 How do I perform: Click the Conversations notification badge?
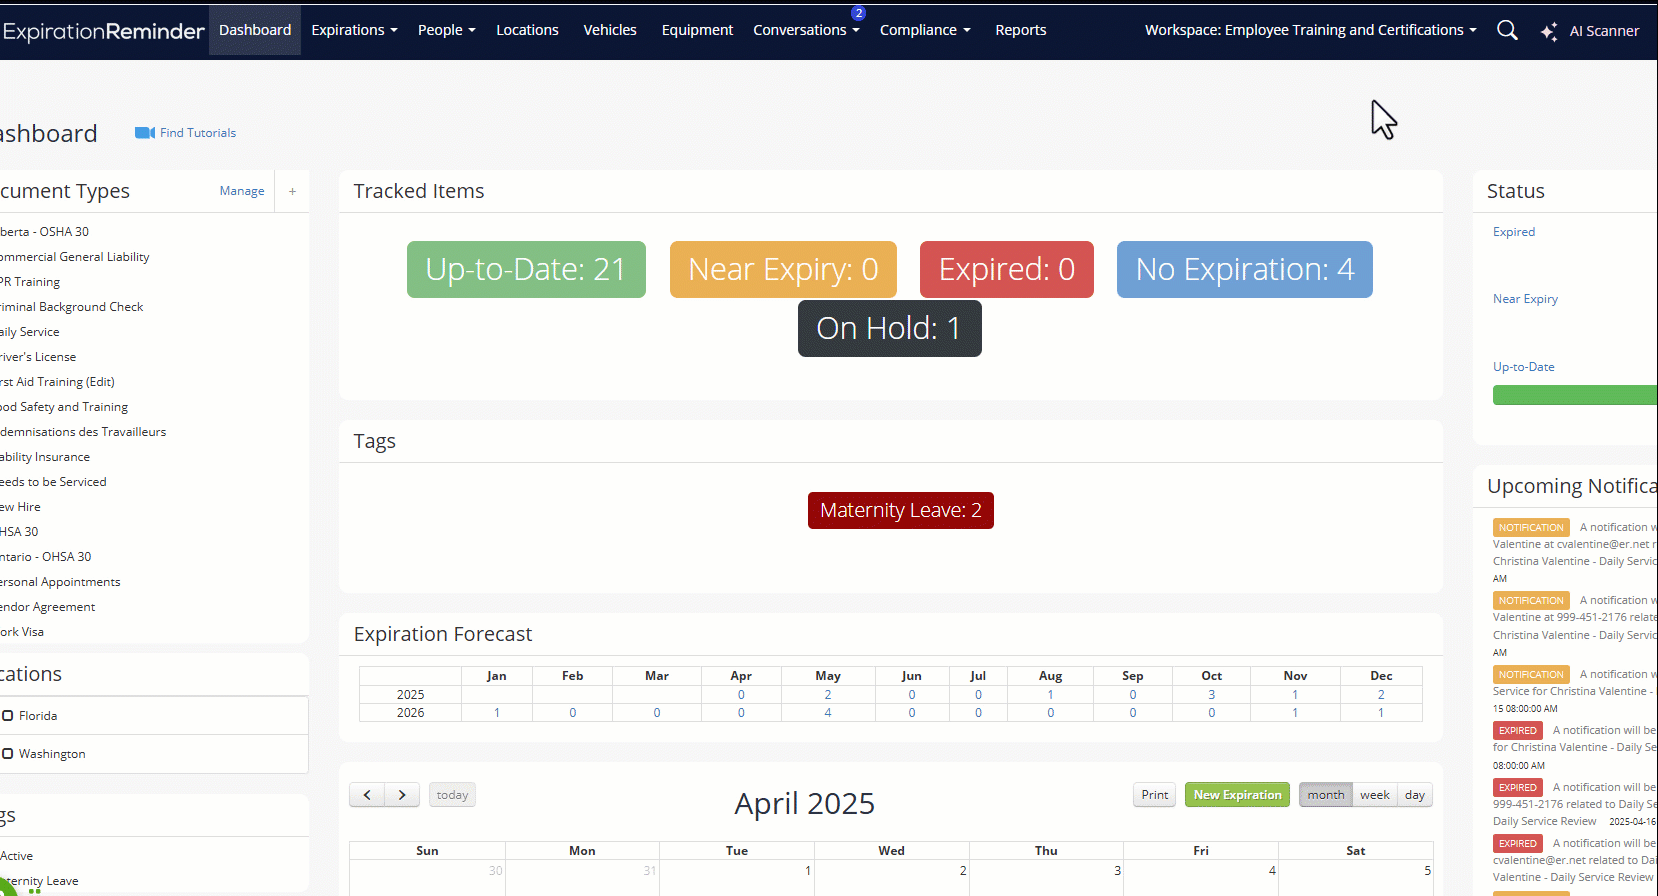pos(858,13)
